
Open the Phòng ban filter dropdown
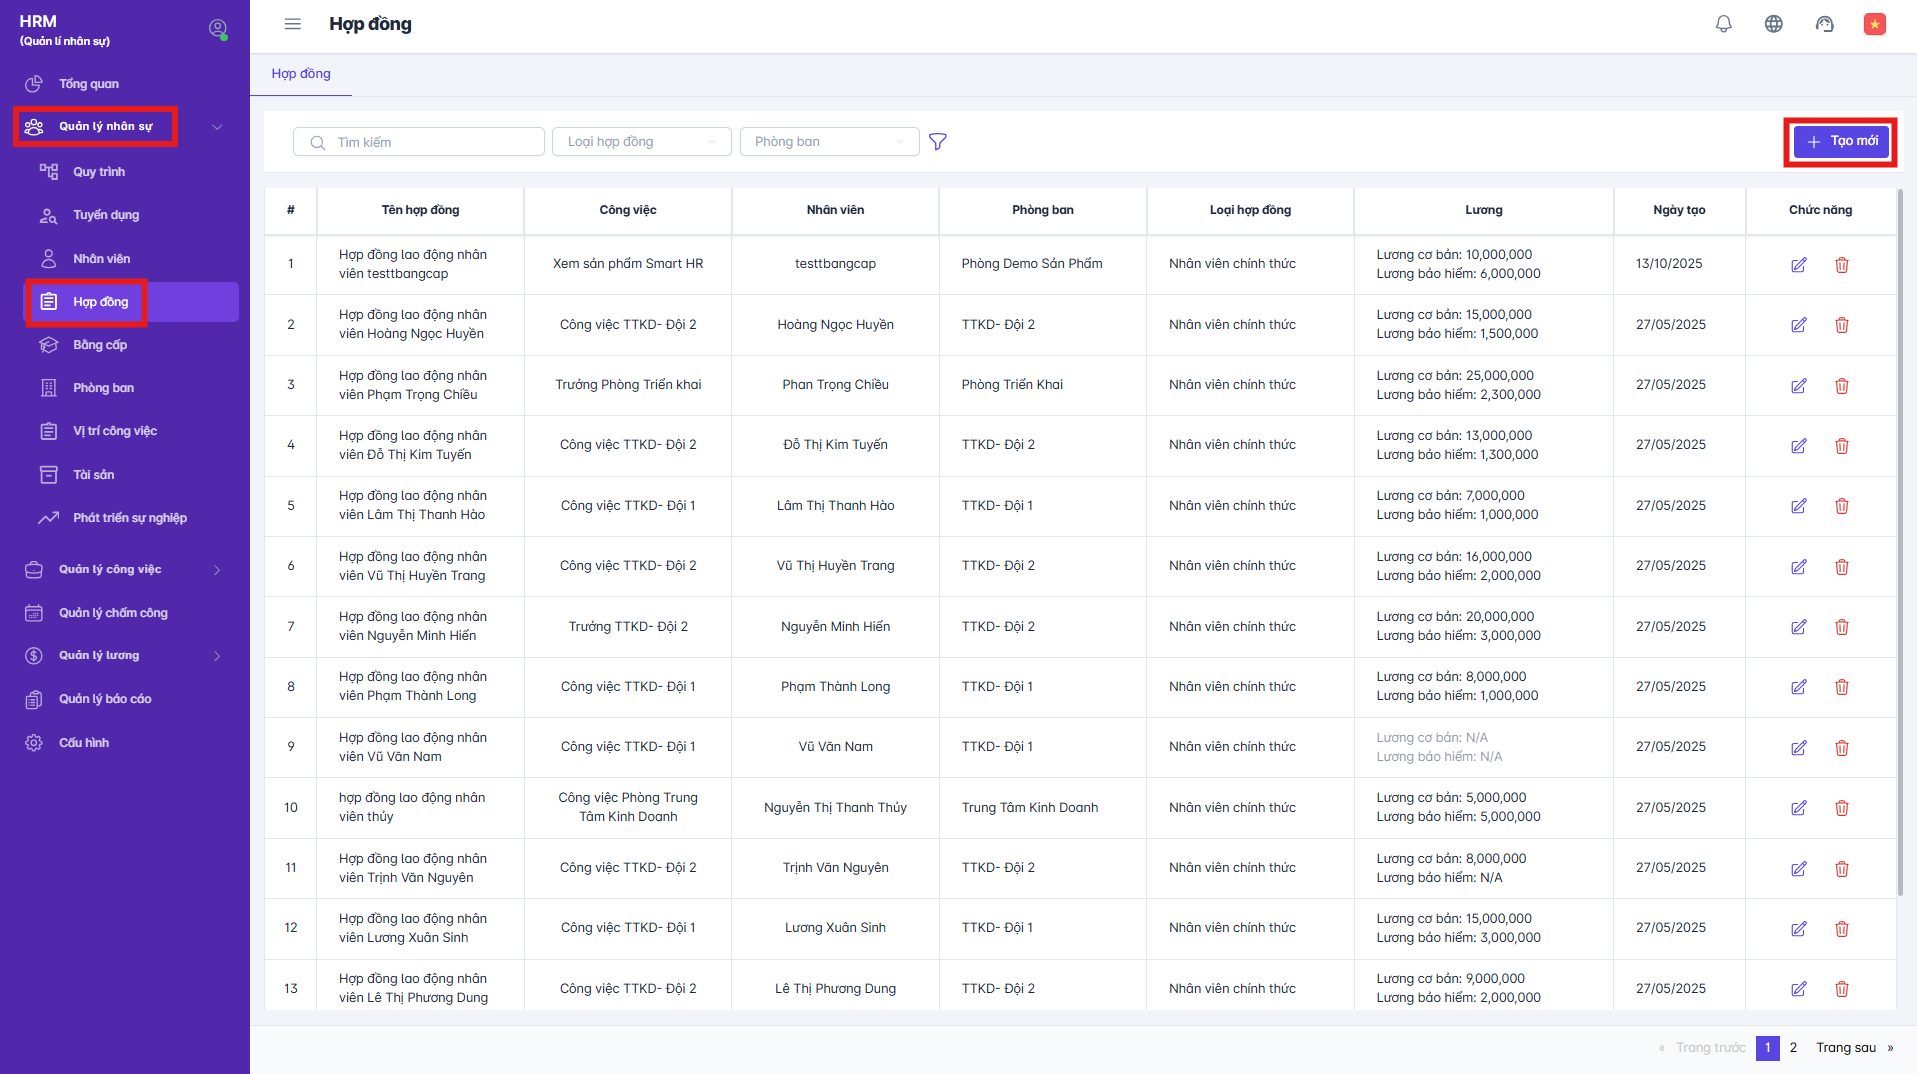coord(829,142)
